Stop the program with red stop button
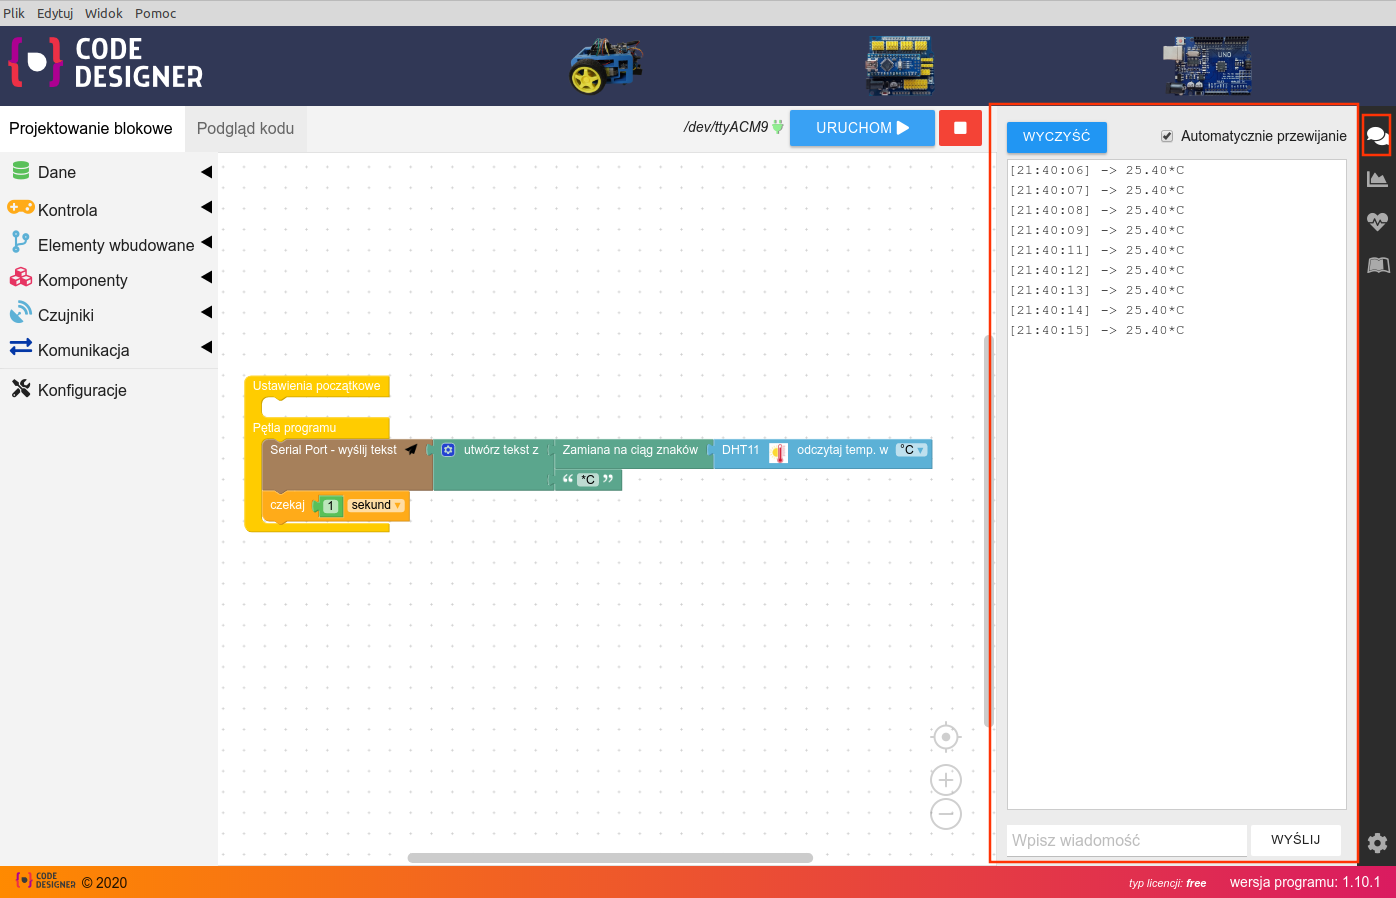The width and height of the screenshot is (1396, 898). [x=960, y=128]
